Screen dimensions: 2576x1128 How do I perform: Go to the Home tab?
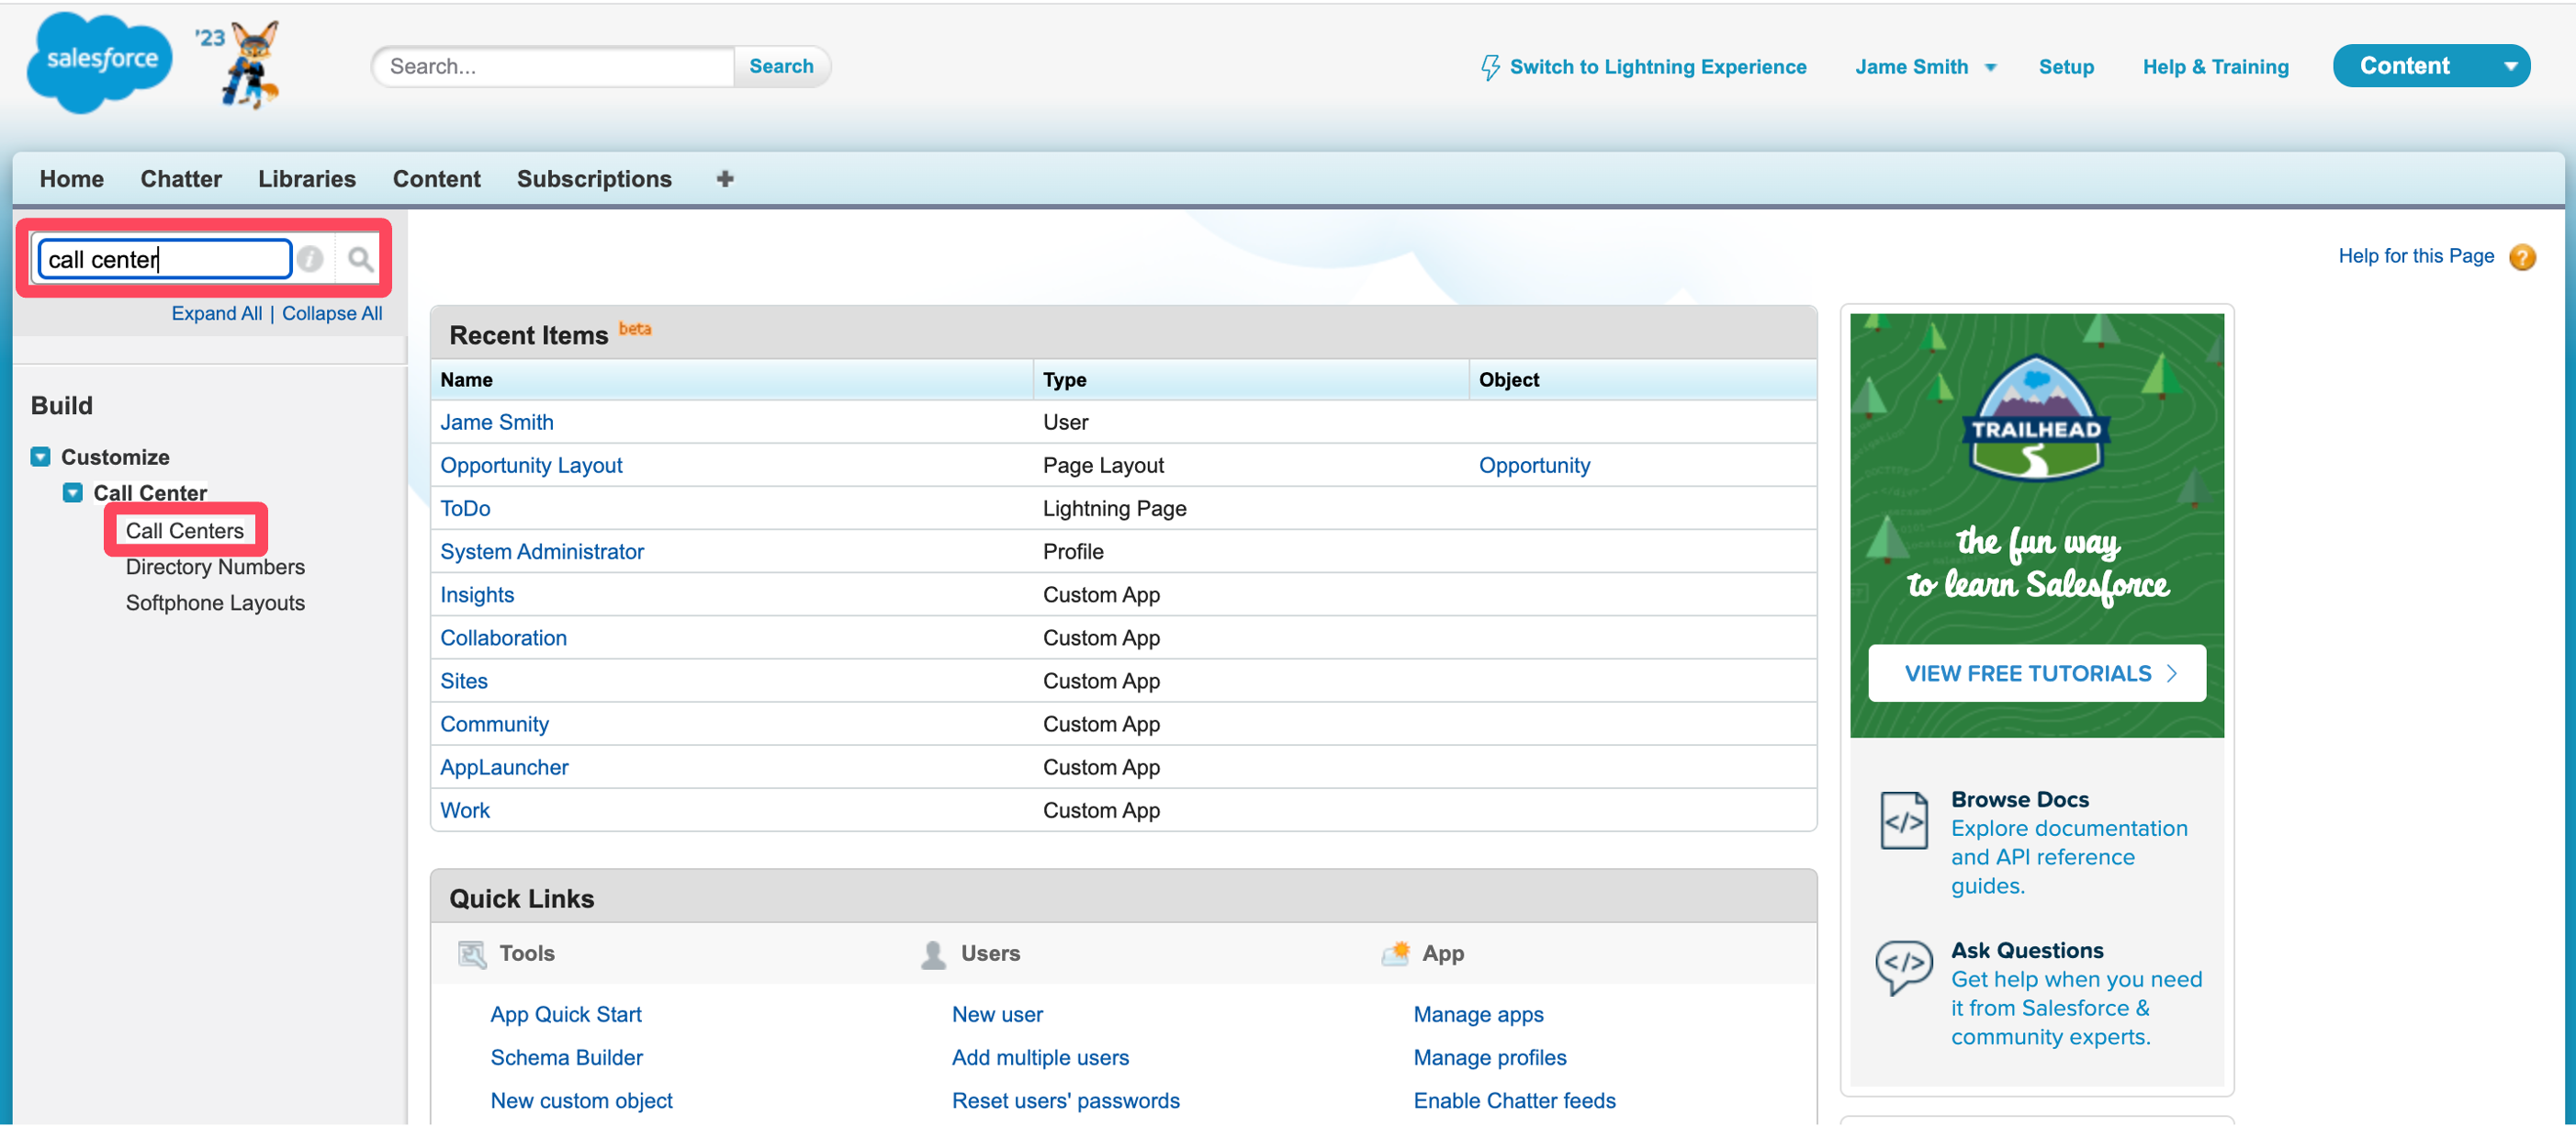(x=71, y=179)
